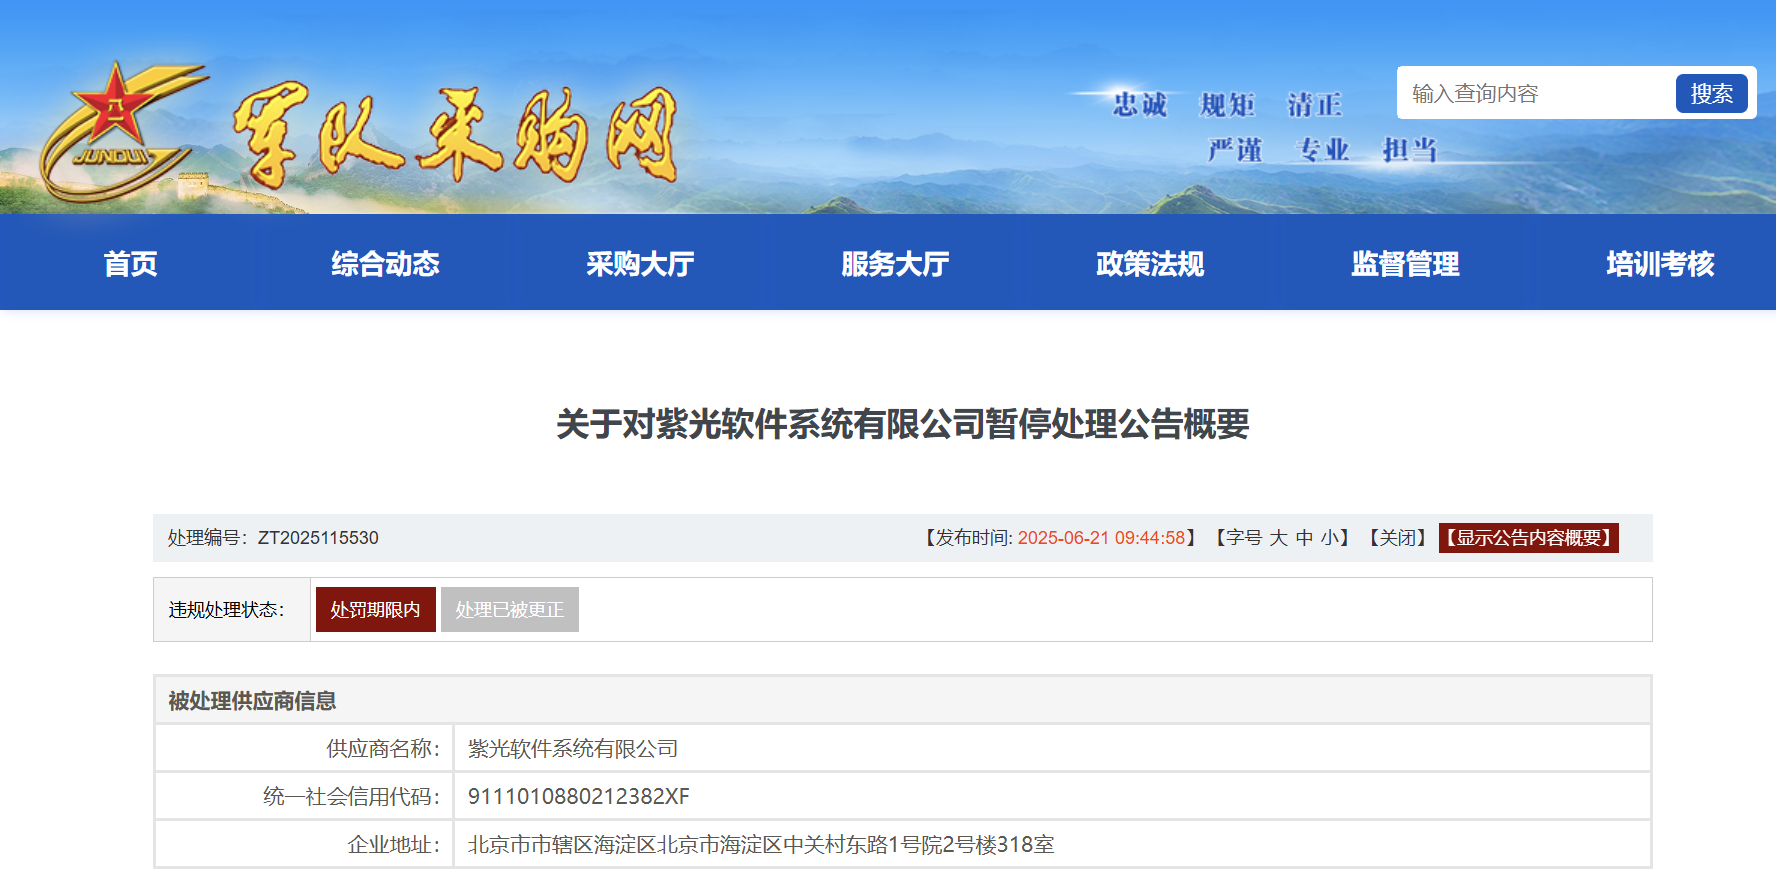Click the announcement title about 紫光软件系统有限公司
This screenshot has width=1776, height=878.
point(903,424)
